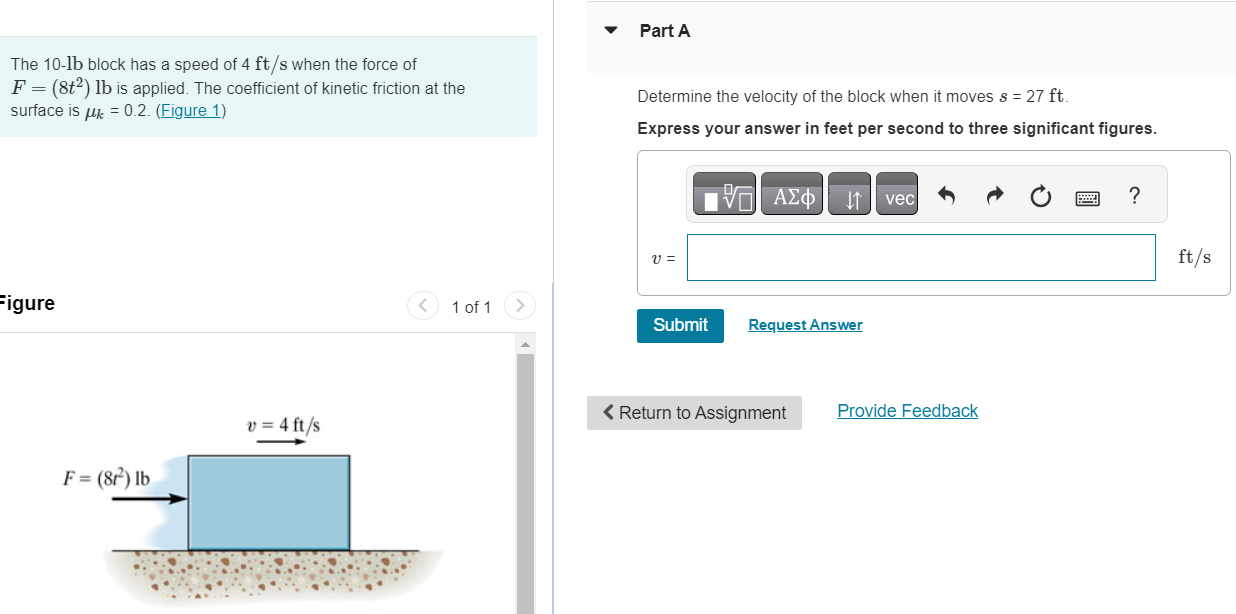Image resolution: width=1236 pixels, height=614 pixels.
Task: Redo entry with right arrow icon
Action: [x=994, y=198]
